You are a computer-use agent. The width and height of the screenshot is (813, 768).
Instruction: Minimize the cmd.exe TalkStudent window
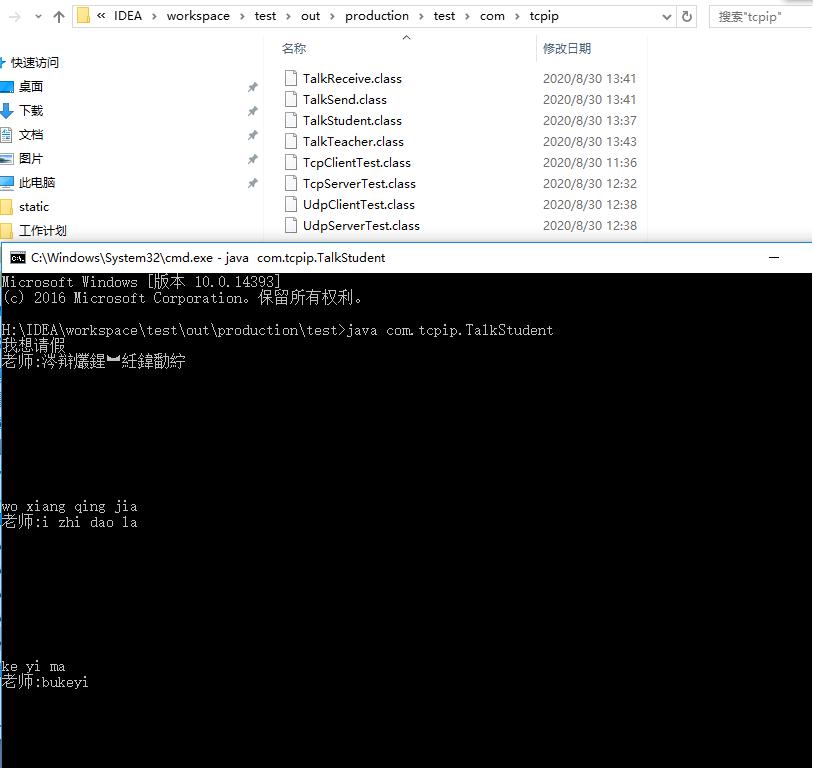pyautogui.click(x=774, y=258)
